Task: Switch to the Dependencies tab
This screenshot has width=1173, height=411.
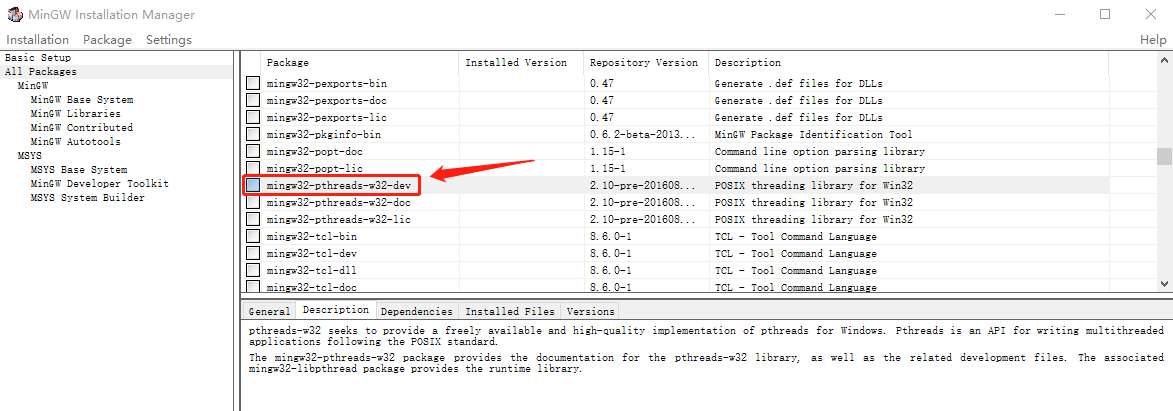Action: coord(416,311)
